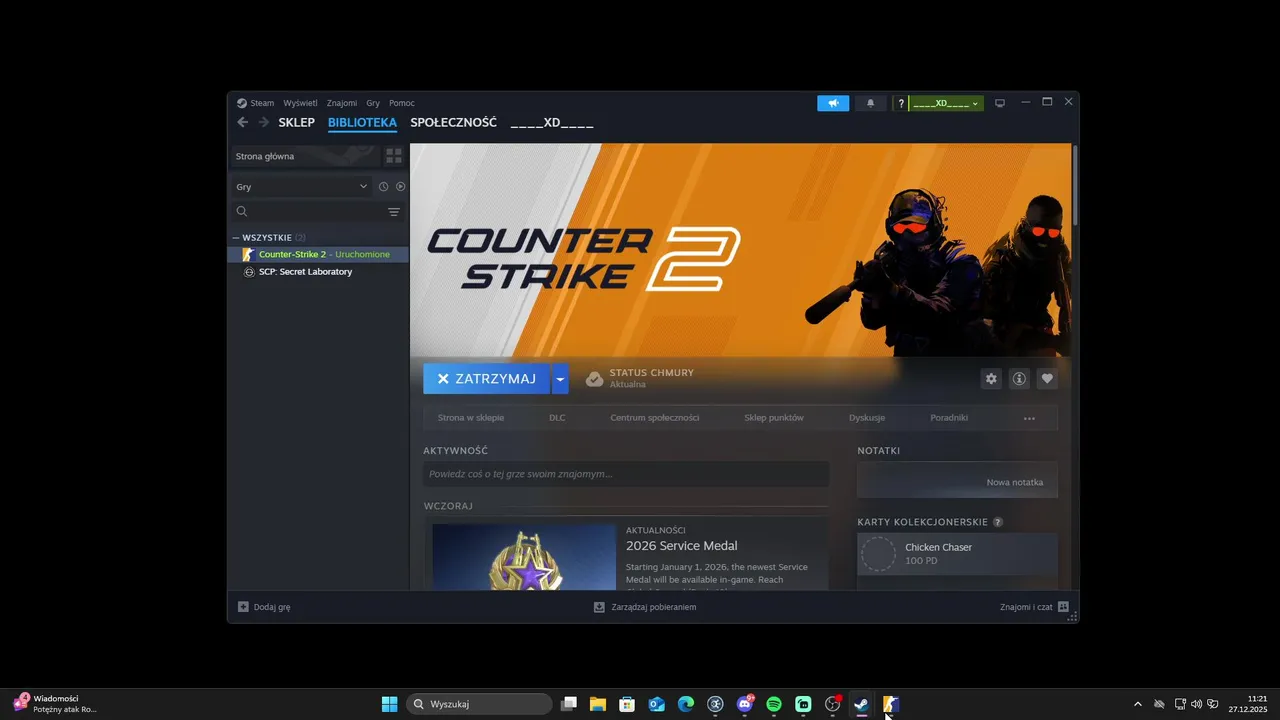Screen dimensions: 1280x720
Task: Open the SPOŁECZNOŚĆ tab
Action: coord(453,123)
